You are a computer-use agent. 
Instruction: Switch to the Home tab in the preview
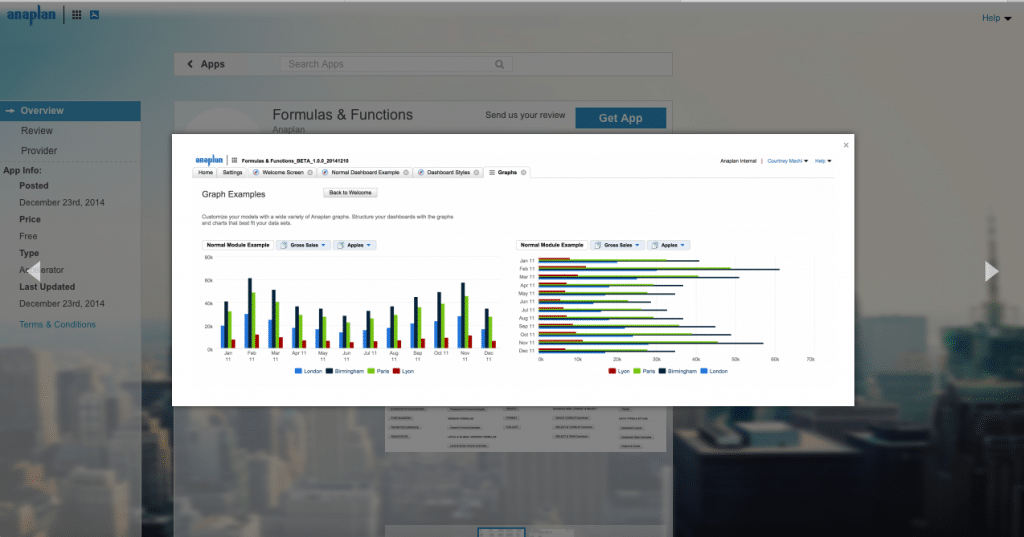(x=206, y=172)
